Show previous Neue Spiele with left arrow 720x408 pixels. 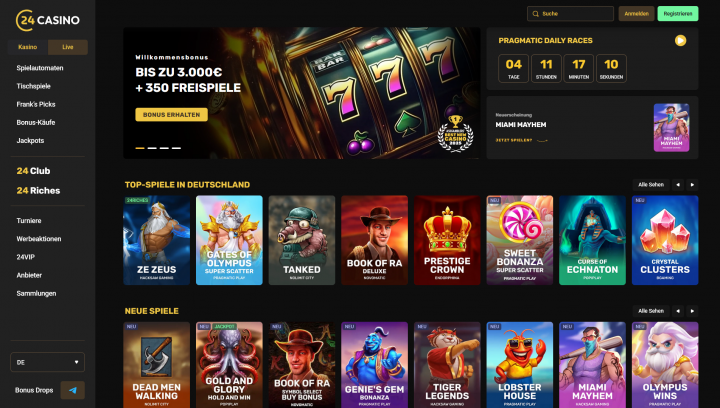tap(678, 311)
